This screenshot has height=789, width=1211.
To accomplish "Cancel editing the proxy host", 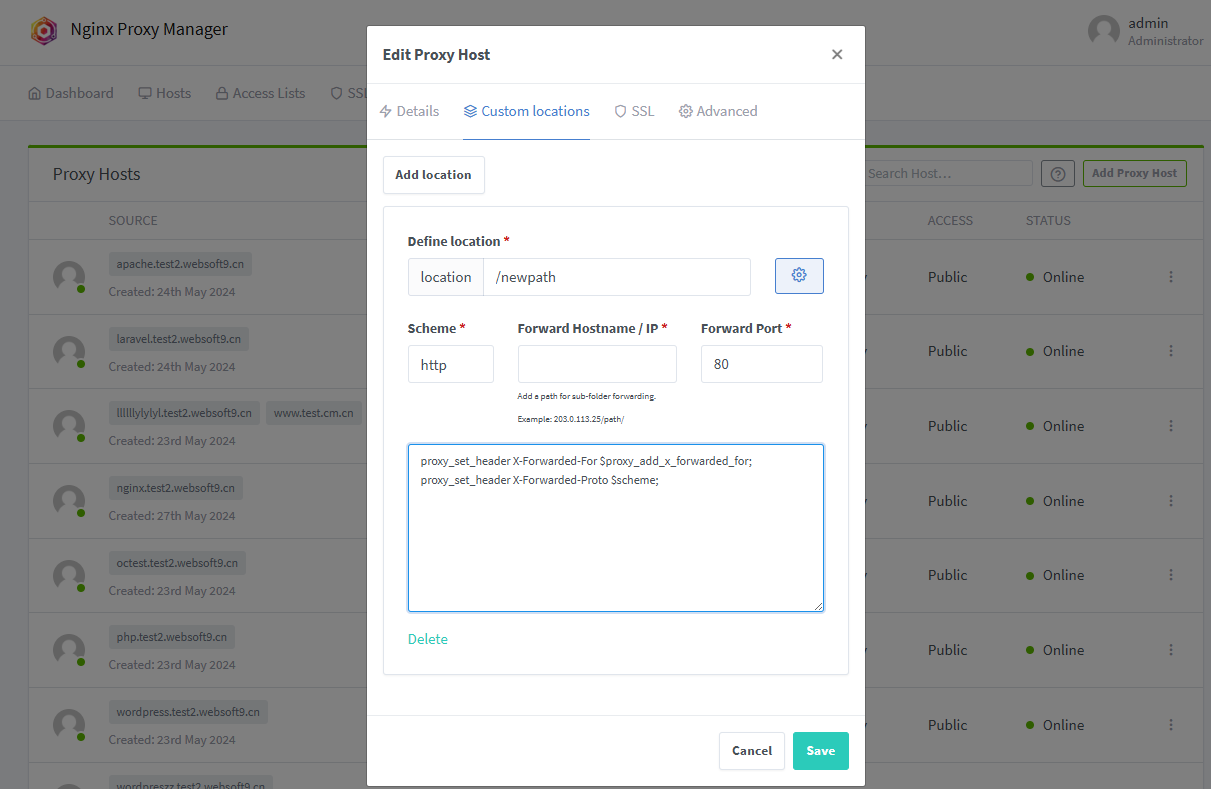I will click(x=751, y=751).
